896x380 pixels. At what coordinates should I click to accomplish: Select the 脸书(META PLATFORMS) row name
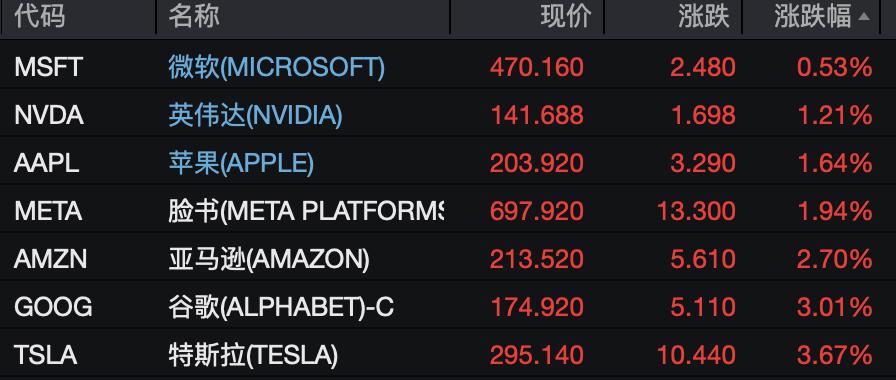coord(306,211)
